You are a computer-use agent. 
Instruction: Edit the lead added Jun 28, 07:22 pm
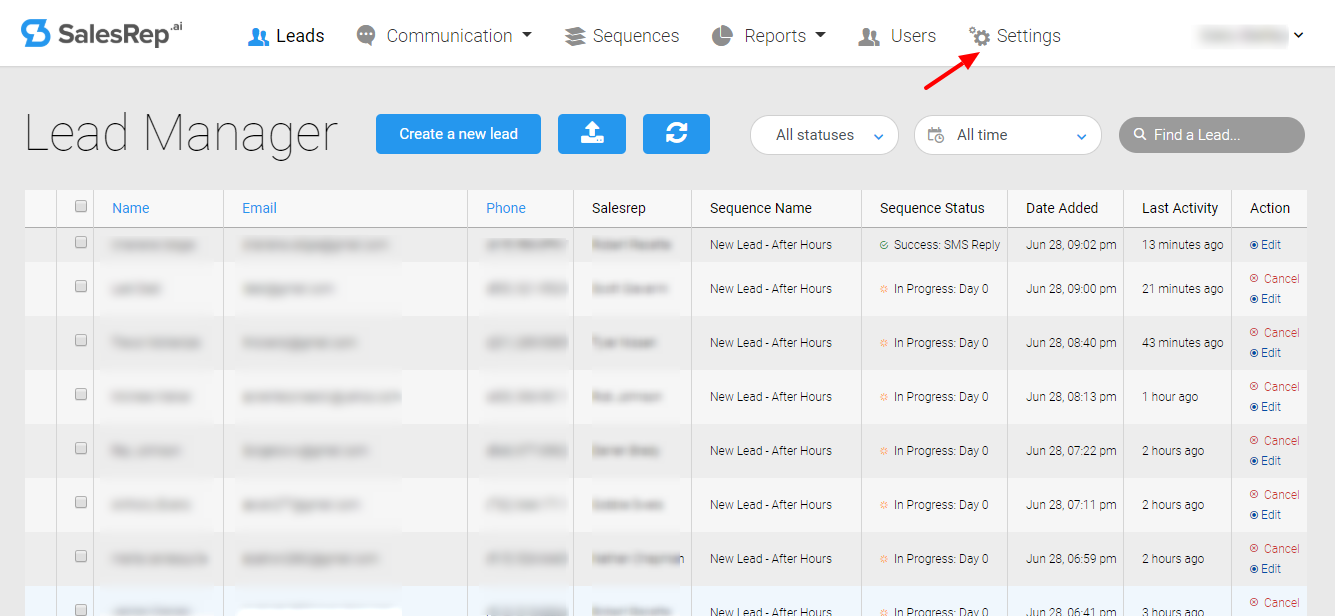click(1265, 461)
